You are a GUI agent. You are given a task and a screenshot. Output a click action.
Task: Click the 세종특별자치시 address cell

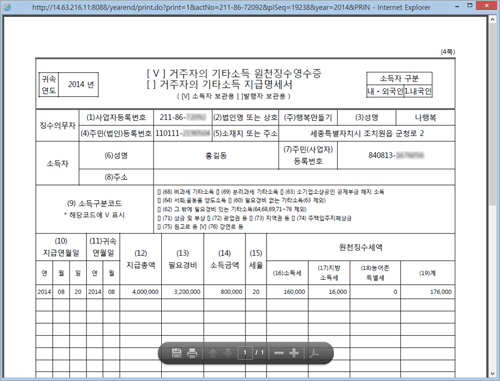pyautogui.click(x=367, y=133)
